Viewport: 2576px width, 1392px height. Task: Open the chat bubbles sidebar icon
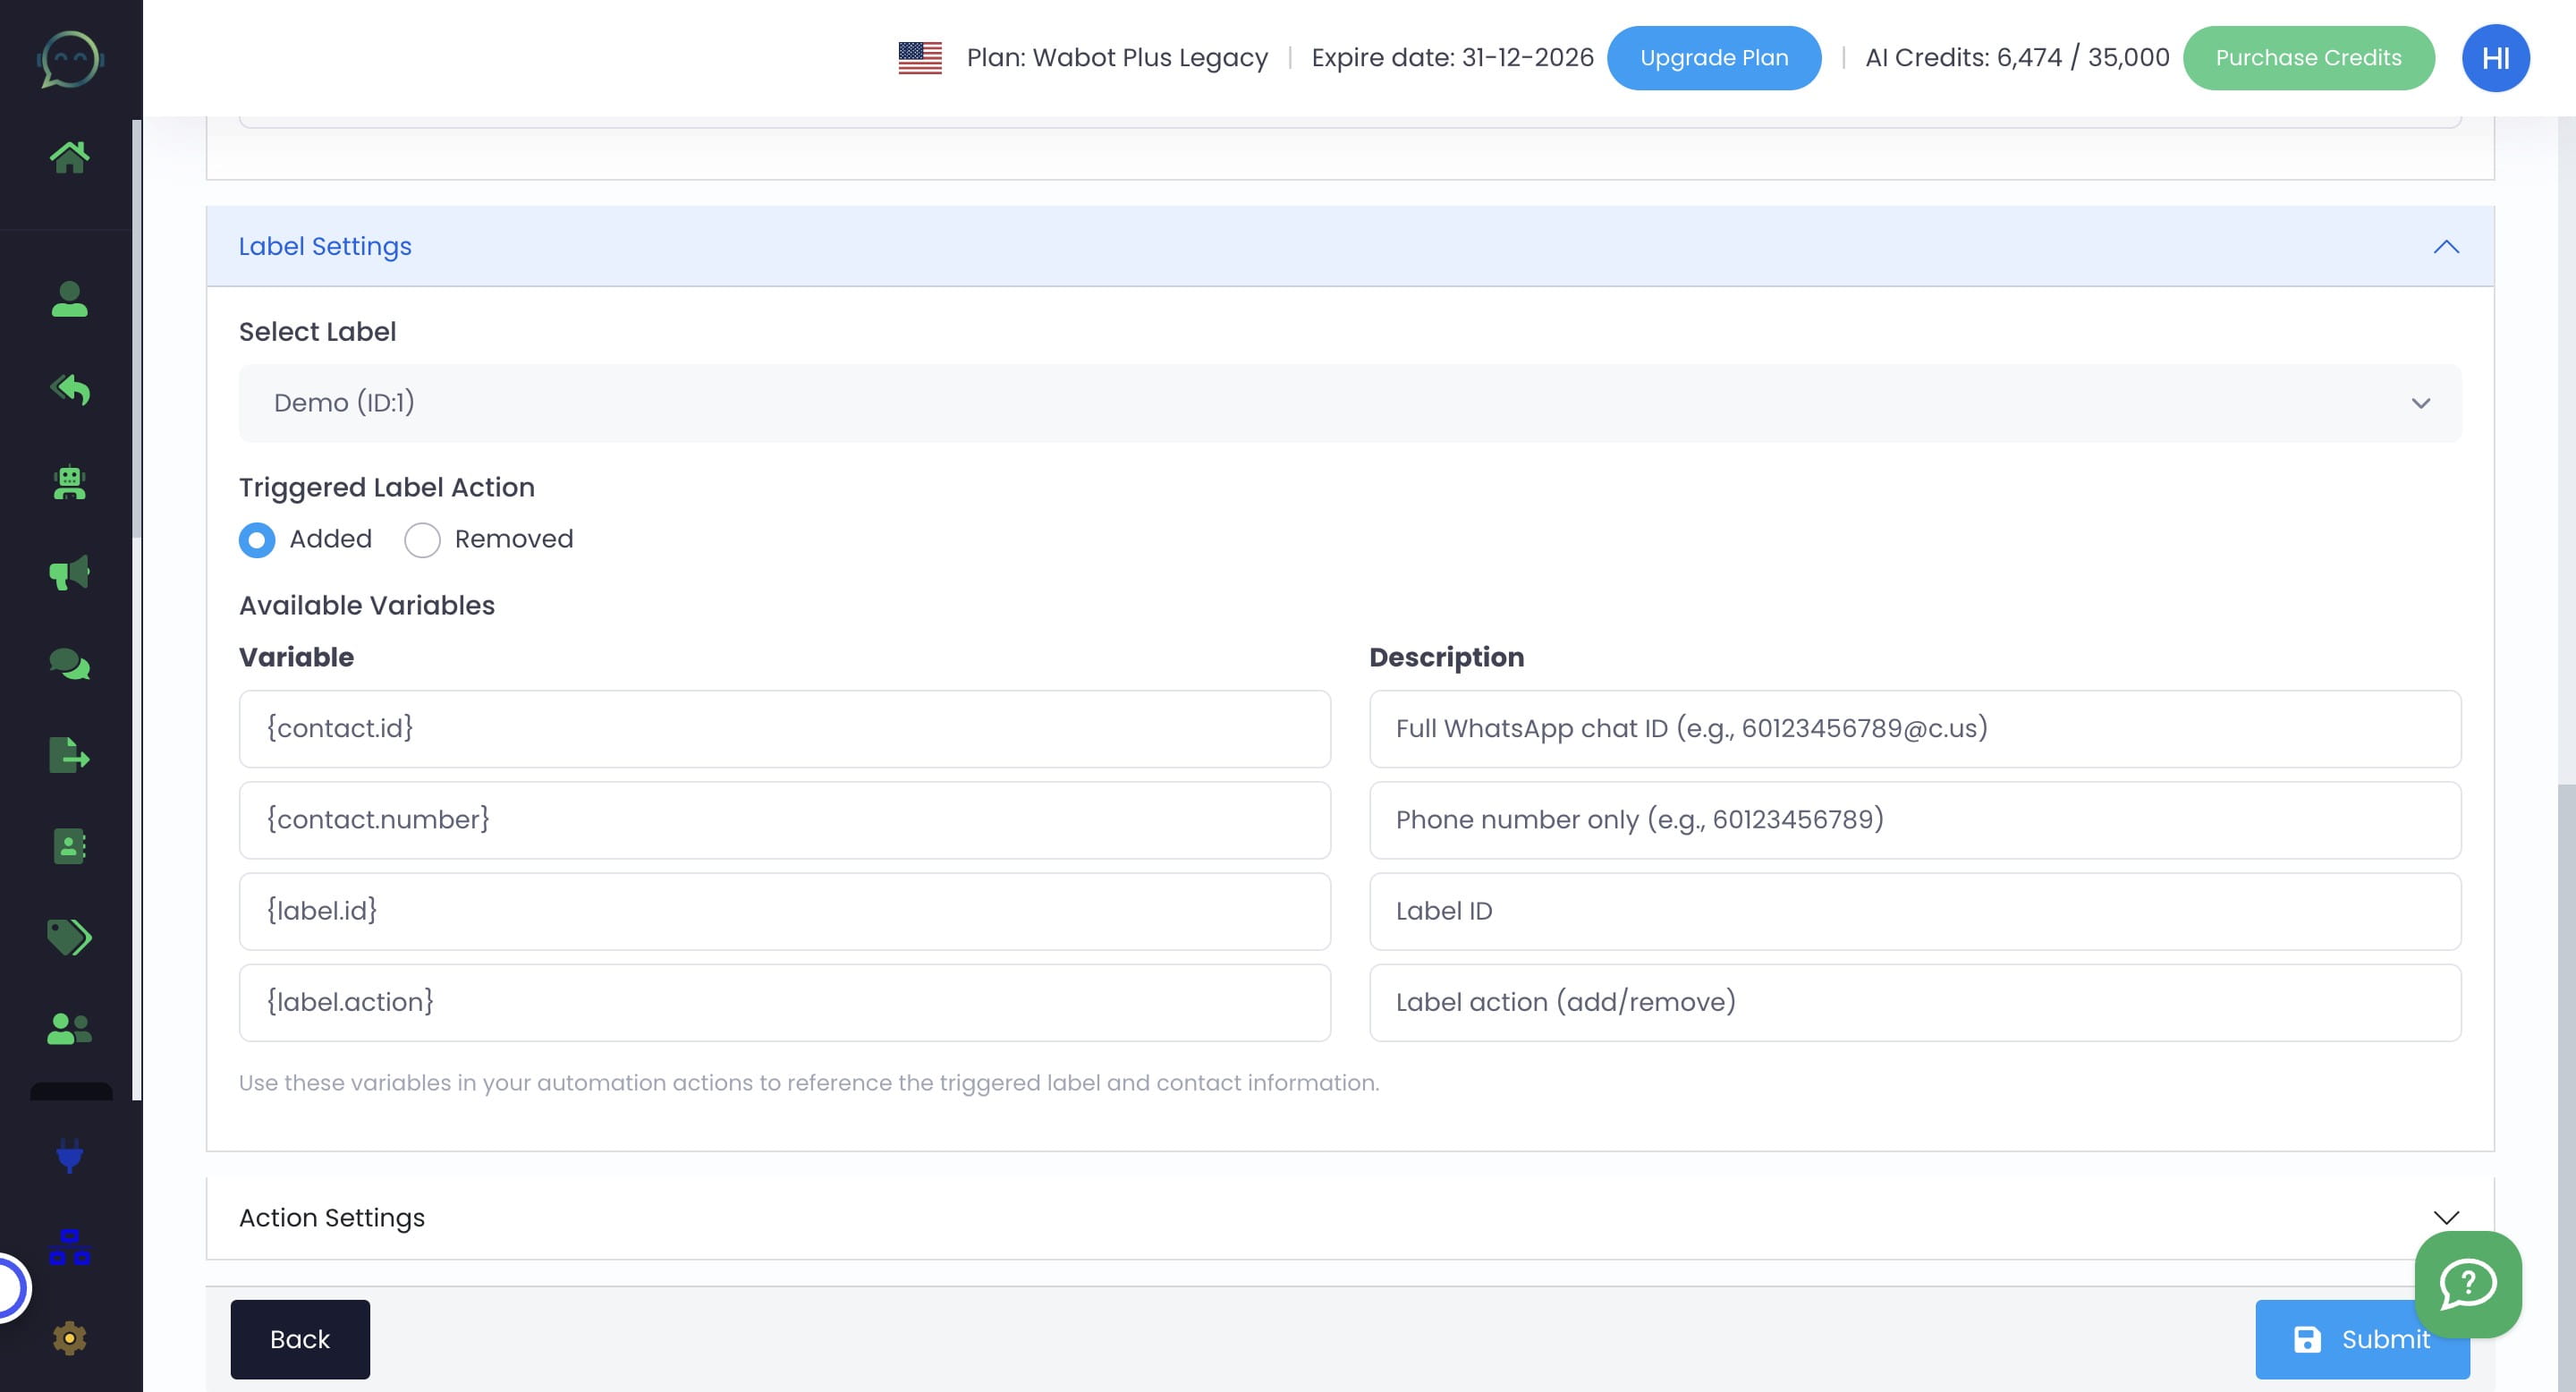point(69,664)
